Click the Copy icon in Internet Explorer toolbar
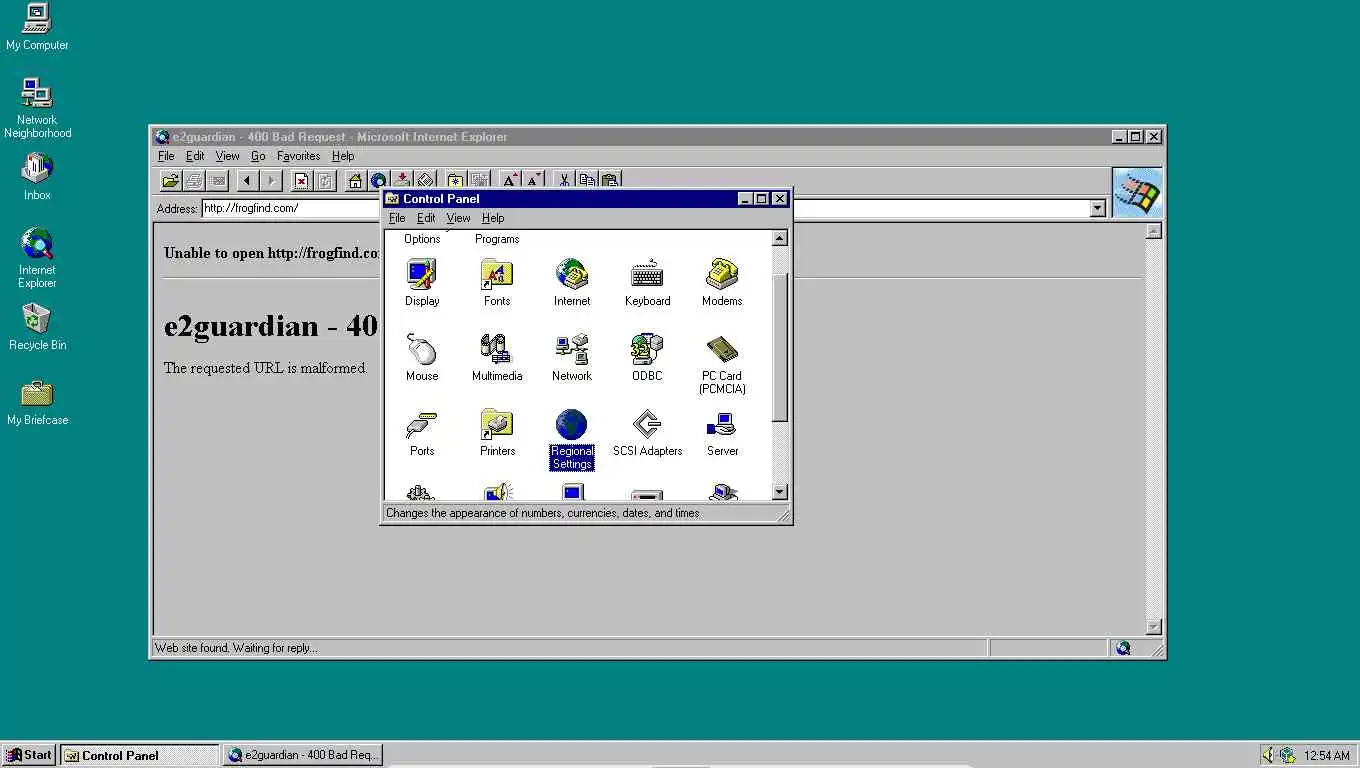 point(587,181)
